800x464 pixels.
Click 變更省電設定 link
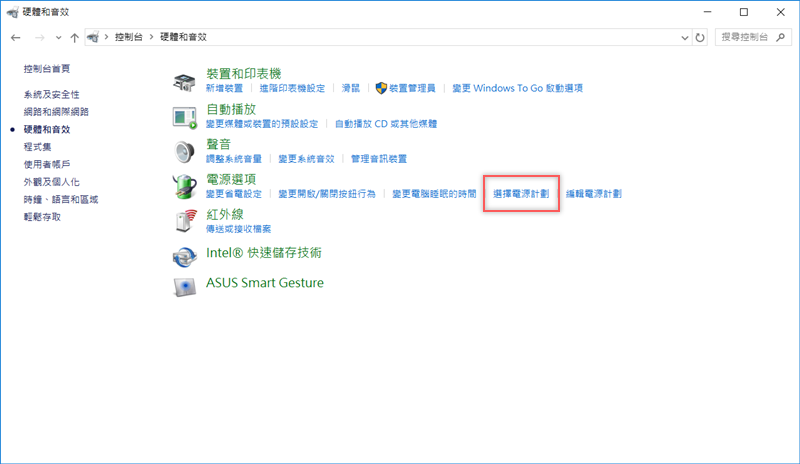coord(234,194)
